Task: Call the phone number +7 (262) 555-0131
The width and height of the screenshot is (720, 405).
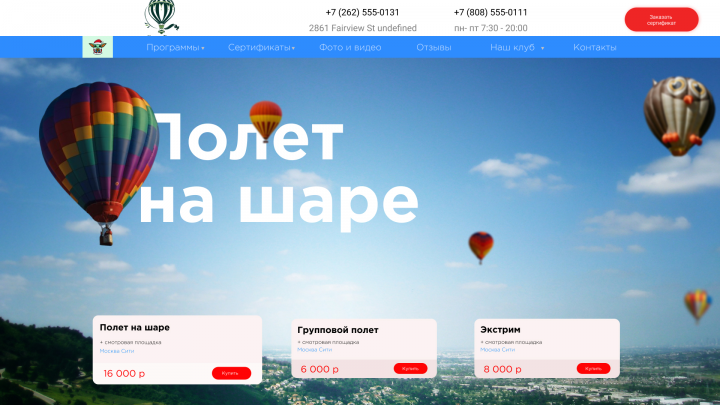Action: pos(362,12)
